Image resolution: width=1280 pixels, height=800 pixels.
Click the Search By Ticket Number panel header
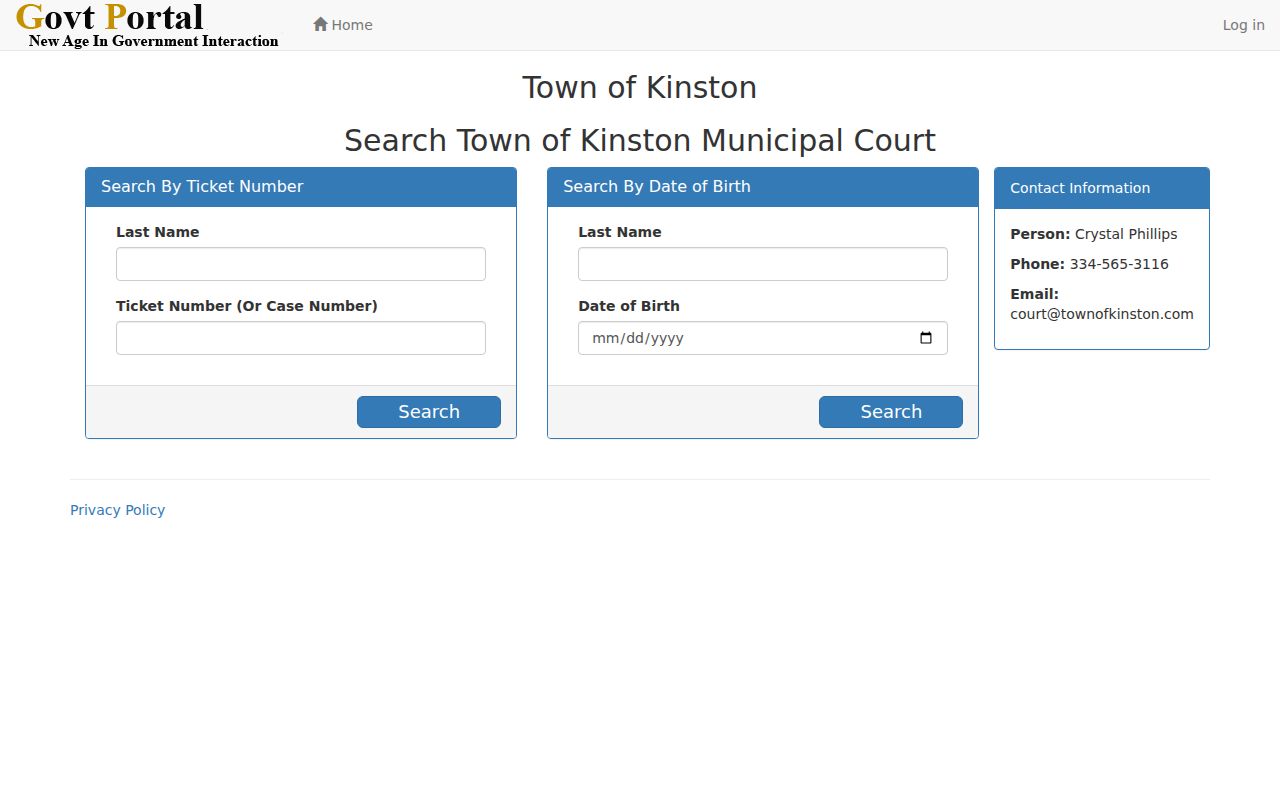(301, 187)
